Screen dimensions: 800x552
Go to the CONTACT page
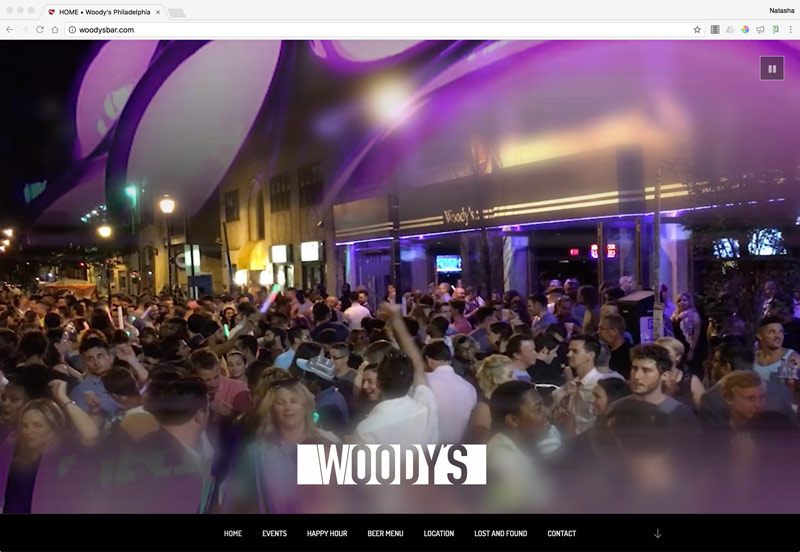562,533
